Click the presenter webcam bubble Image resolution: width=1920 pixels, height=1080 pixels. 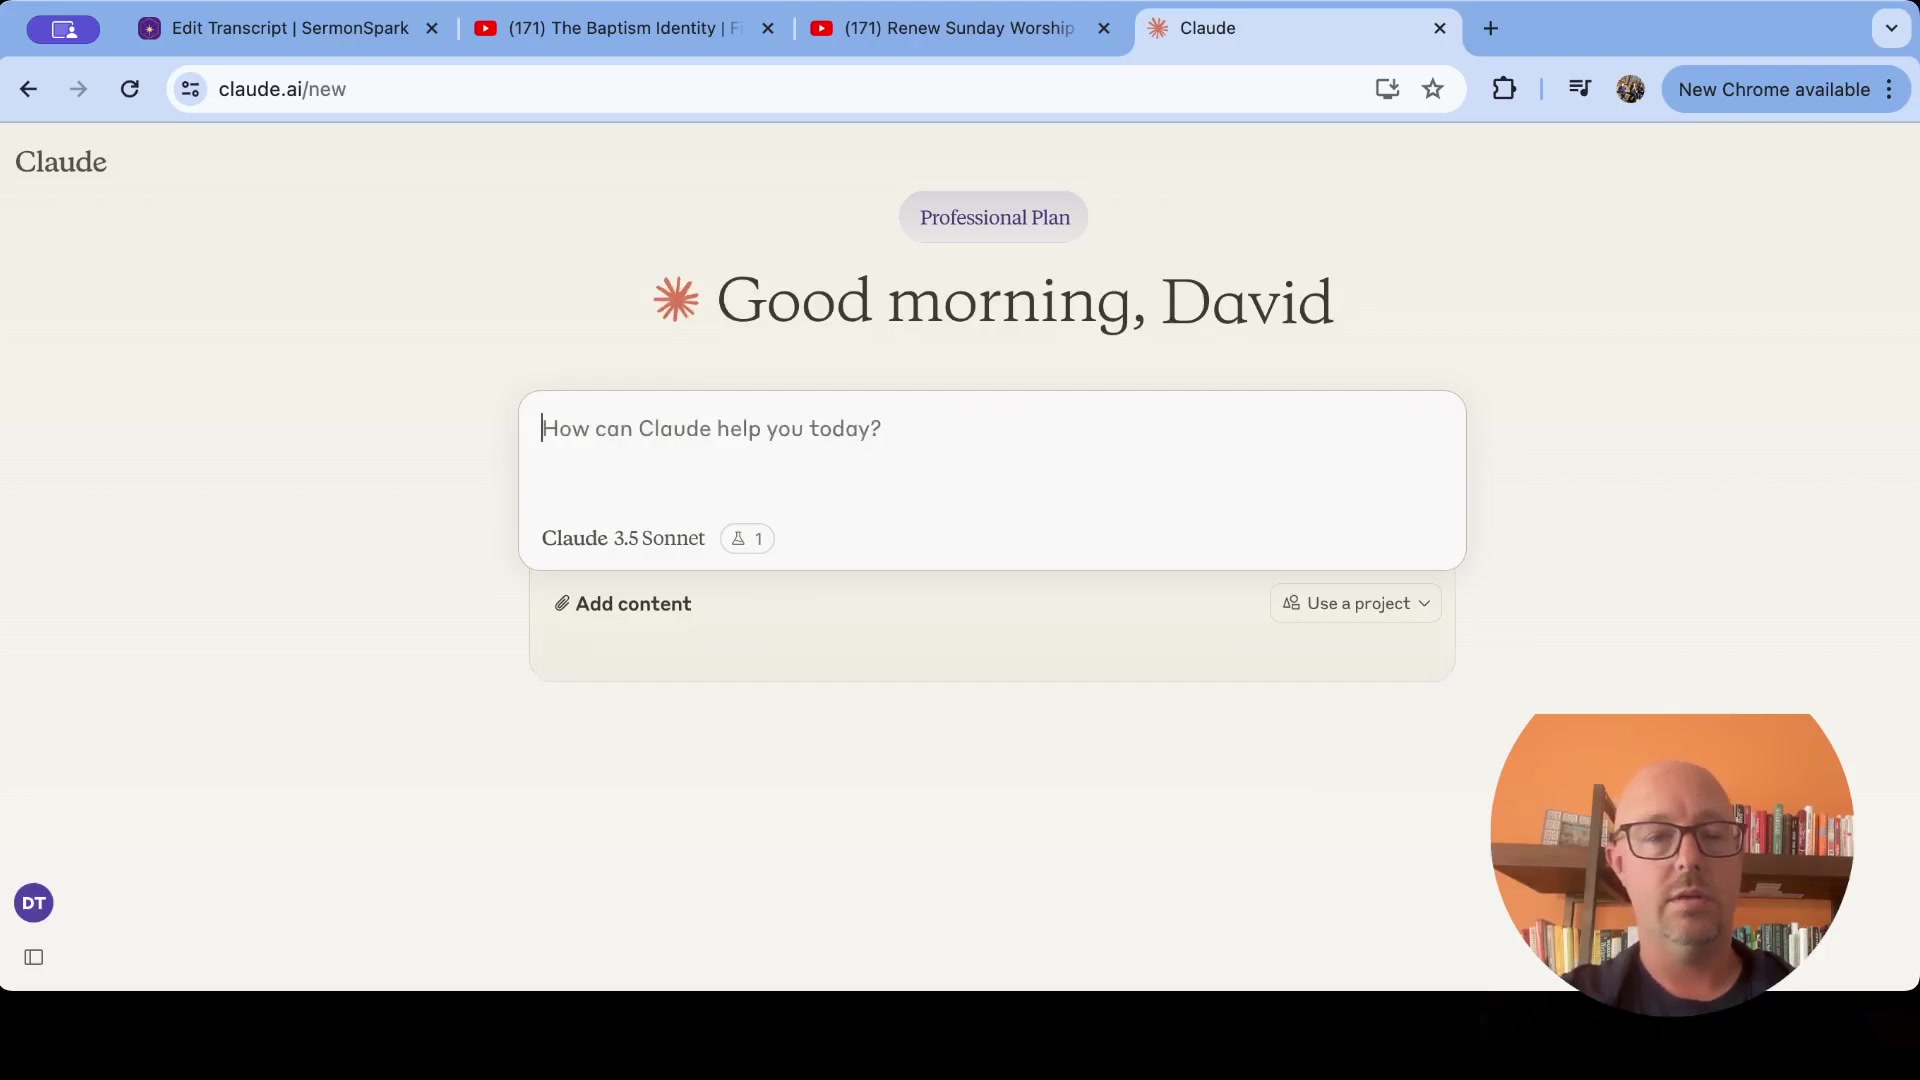pyautogui.click(x=1671, y=864)
